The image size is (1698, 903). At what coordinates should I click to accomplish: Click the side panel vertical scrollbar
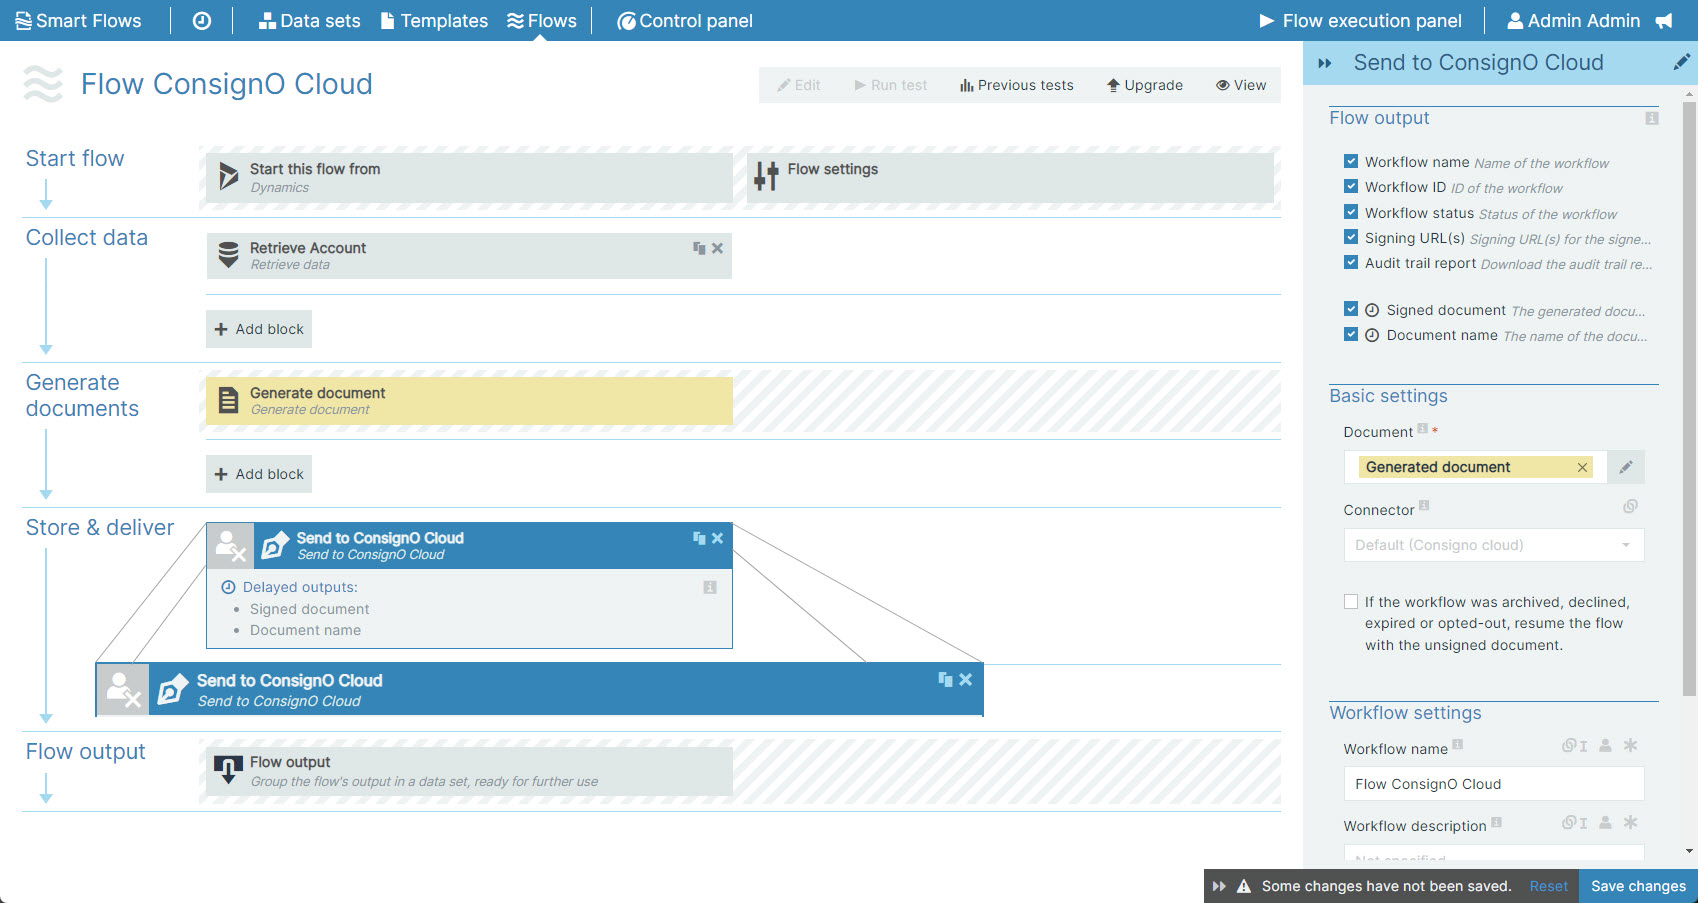click(x=1689, y=398)
